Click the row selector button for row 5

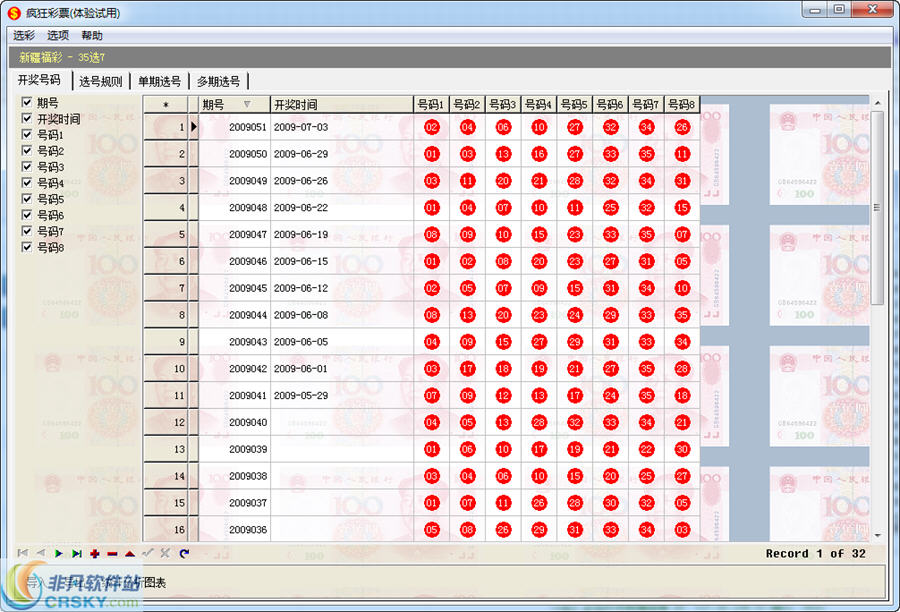click(x=165, y=234)
